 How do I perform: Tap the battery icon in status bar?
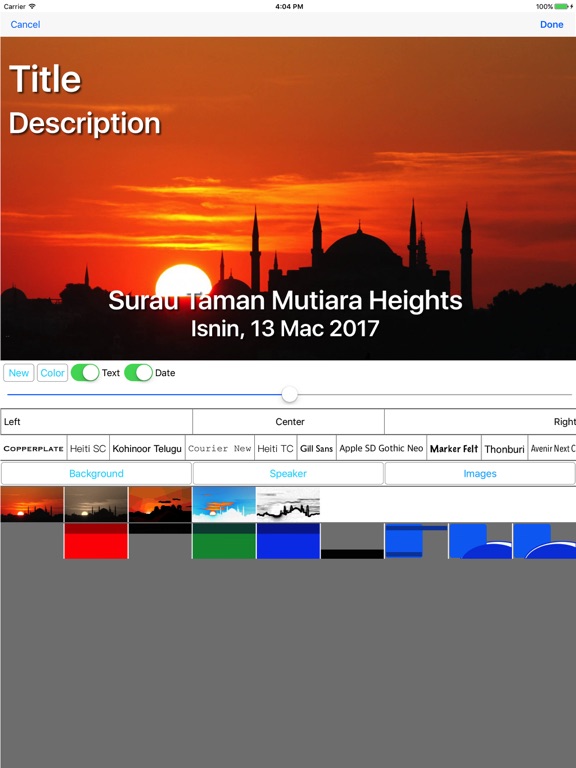tap(563, 6)
